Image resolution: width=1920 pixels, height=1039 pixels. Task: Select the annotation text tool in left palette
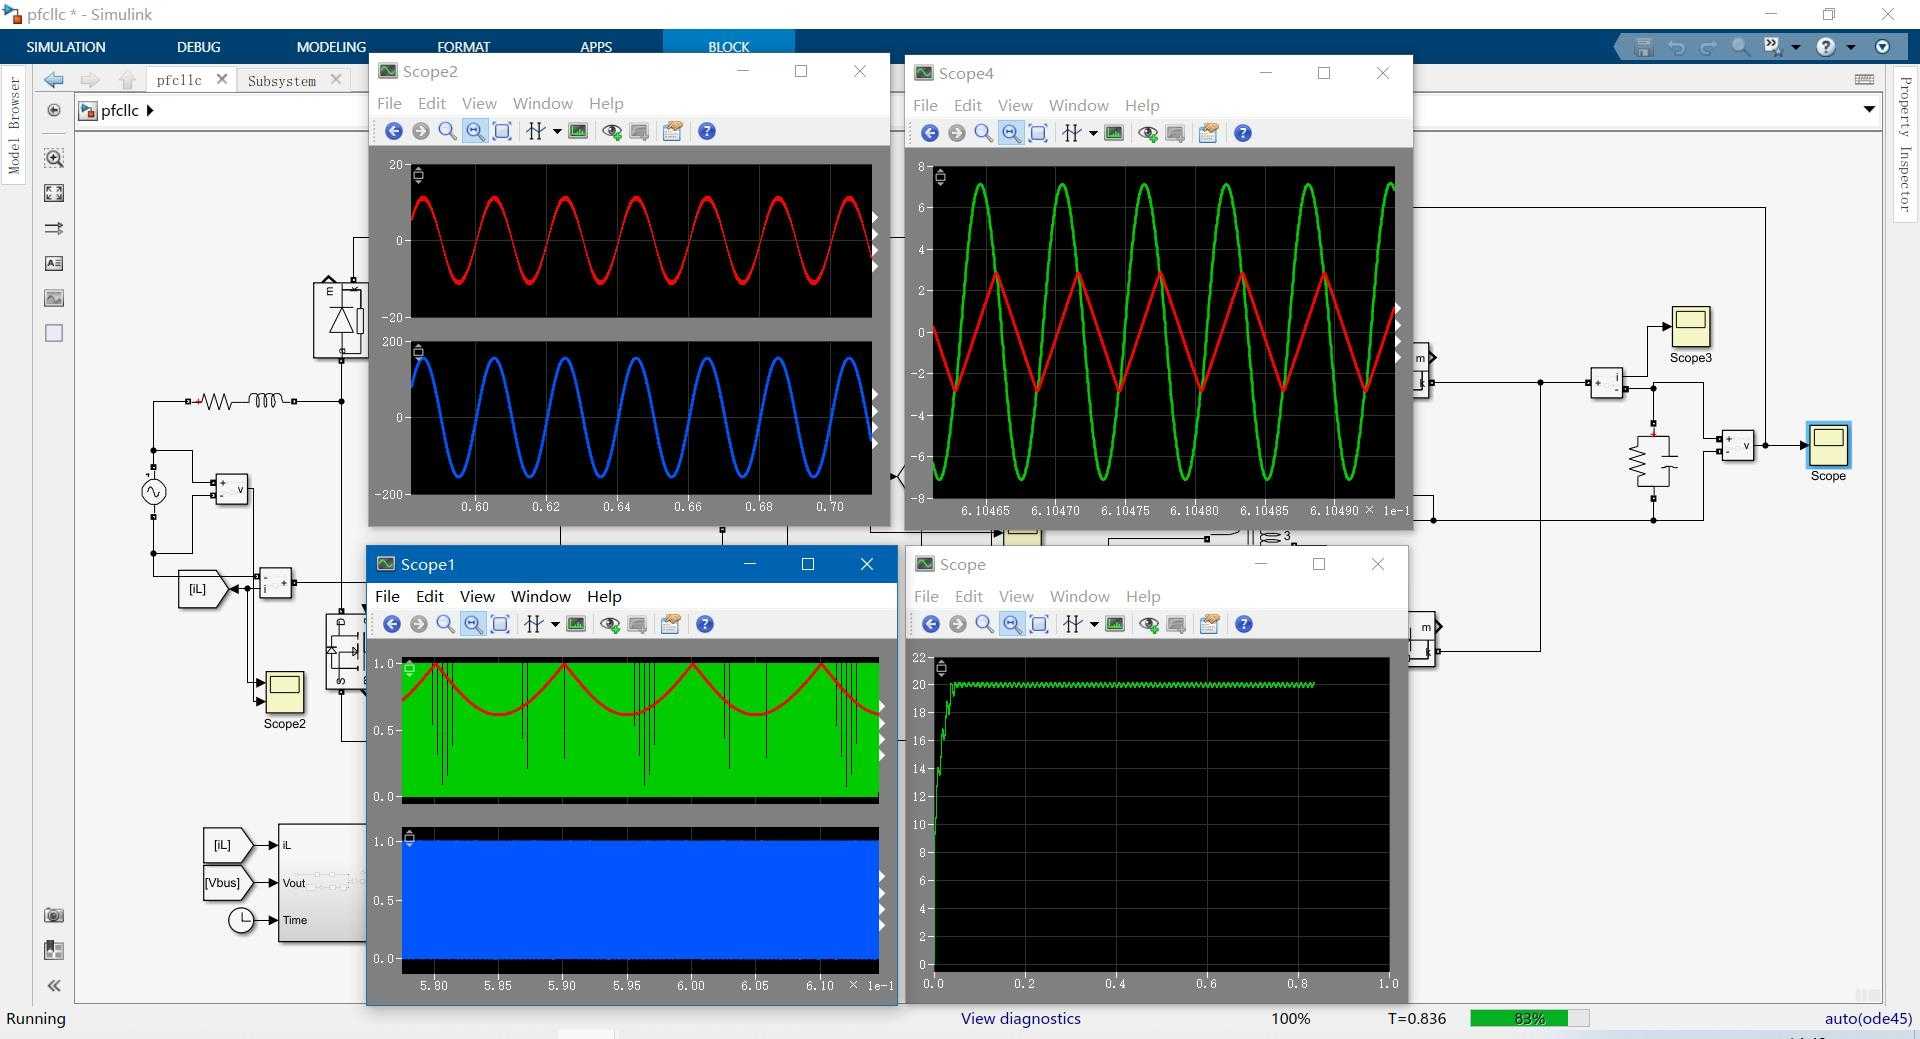pyautogui.click(x=52, y=264)
